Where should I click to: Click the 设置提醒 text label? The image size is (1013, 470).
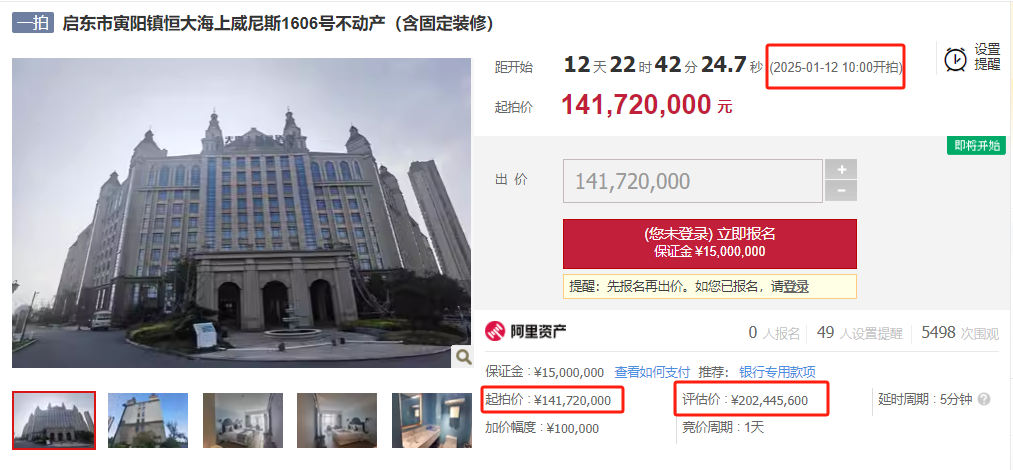(x=987, y=57)
